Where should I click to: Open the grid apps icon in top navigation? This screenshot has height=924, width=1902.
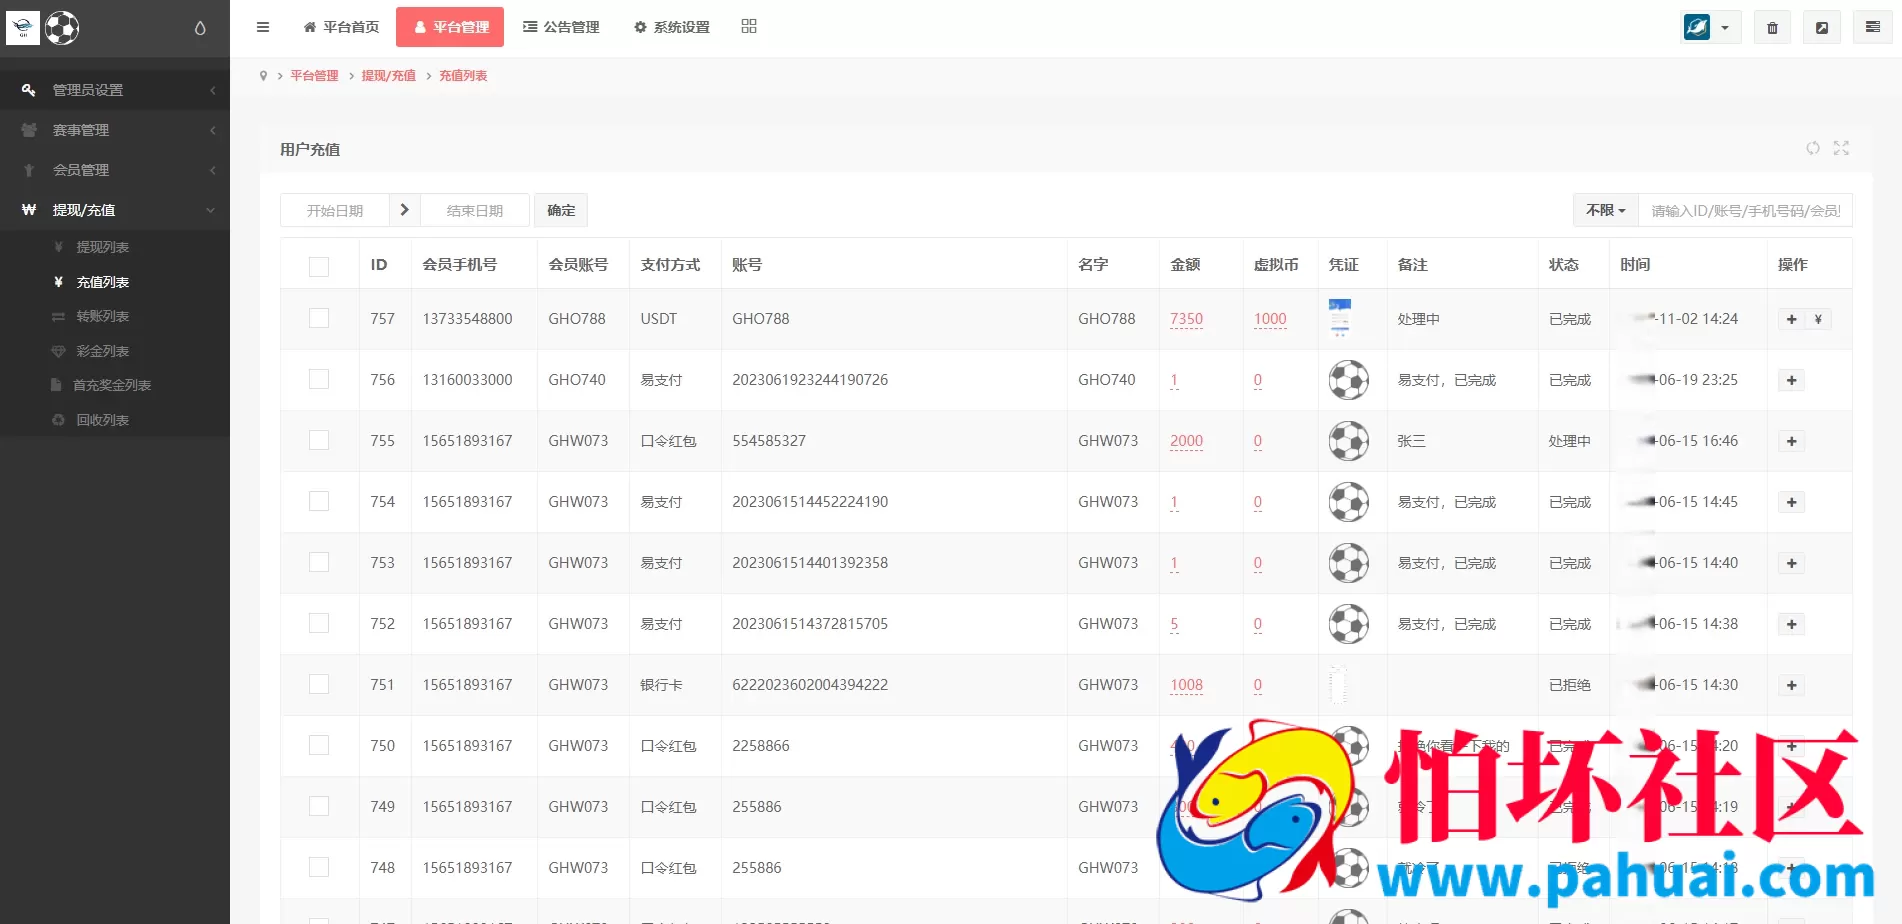[x=749, y=26]
